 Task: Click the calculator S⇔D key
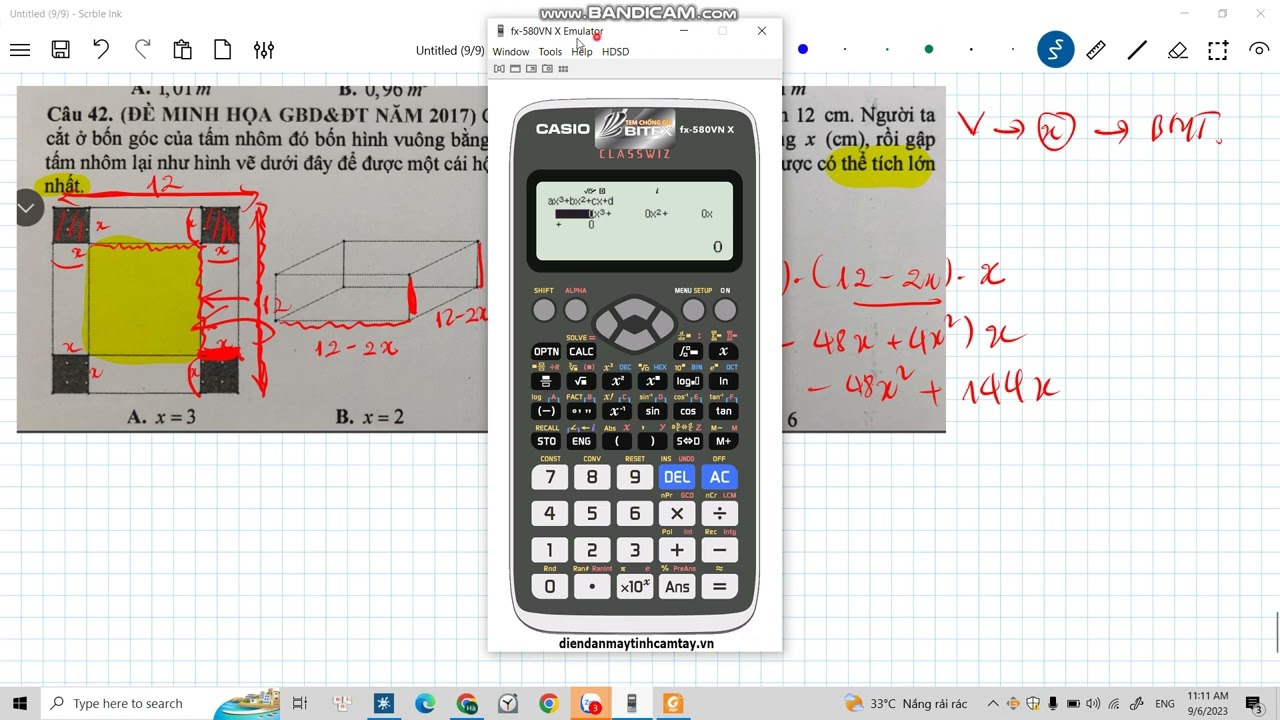[x=688, y=441]
